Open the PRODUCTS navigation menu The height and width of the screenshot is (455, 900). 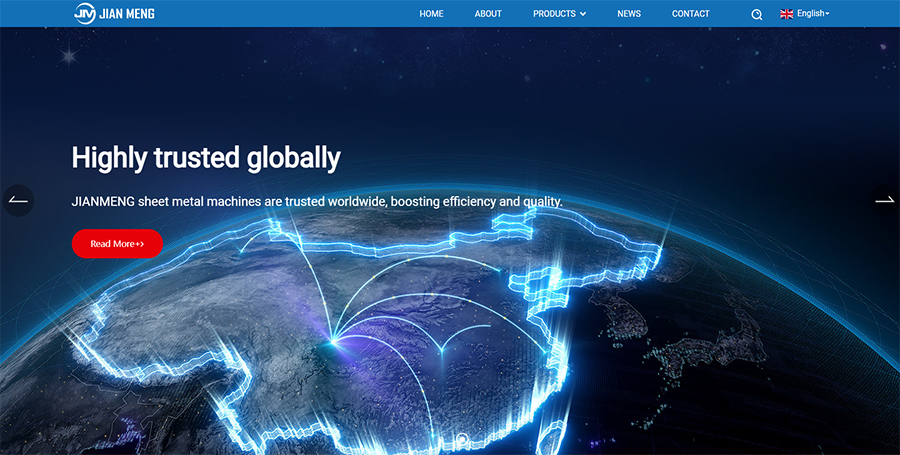tap(554, 14)
